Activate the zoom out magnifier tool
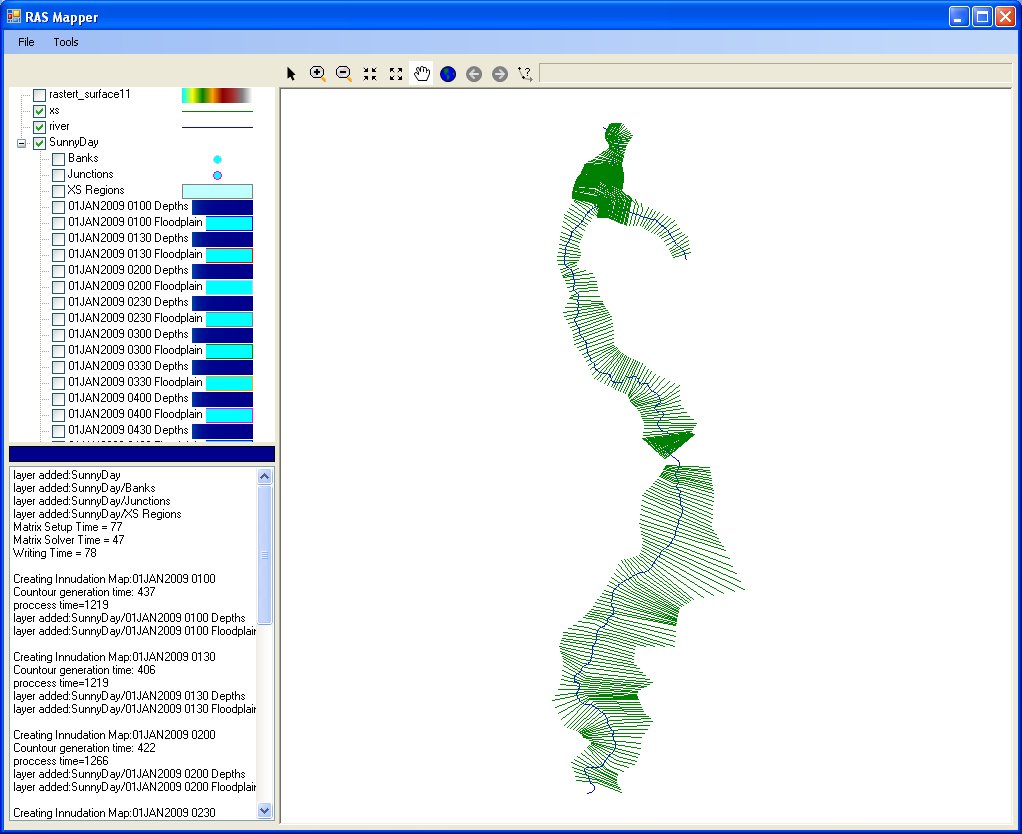The image size is (1022, 834). coord(343,74)
